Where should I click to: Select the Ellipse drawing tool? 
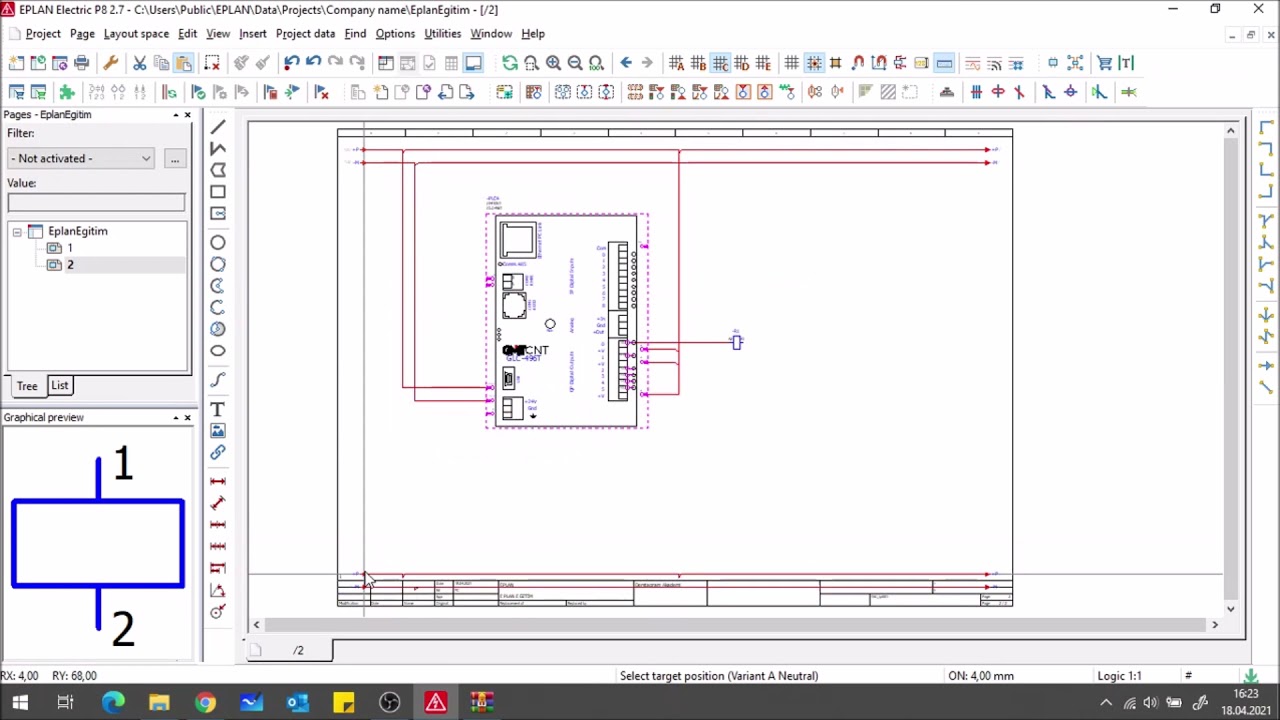point(218,350)
